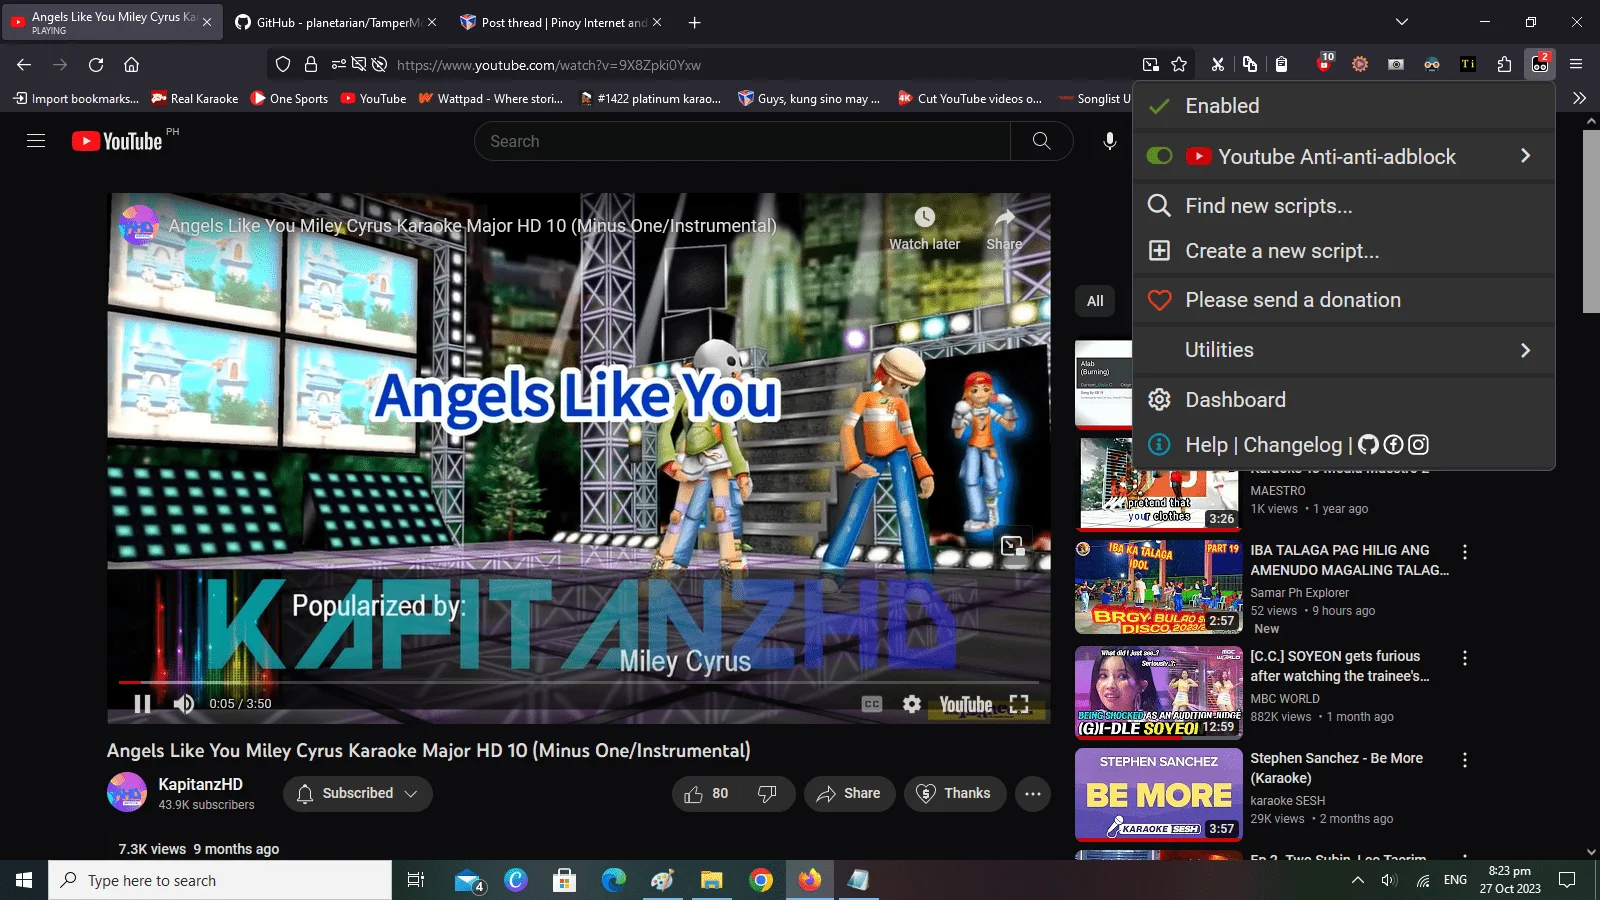Open the Tampermonkey Dashboard
1600x900 pixels.
(x=1343, y=400)
